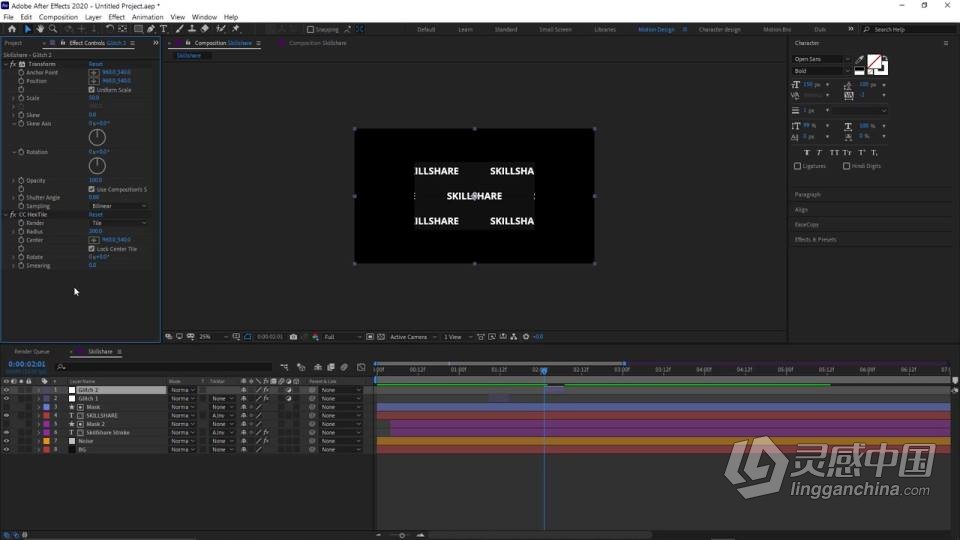
Task: Select the Hand tool
Action: pos(40,29)
